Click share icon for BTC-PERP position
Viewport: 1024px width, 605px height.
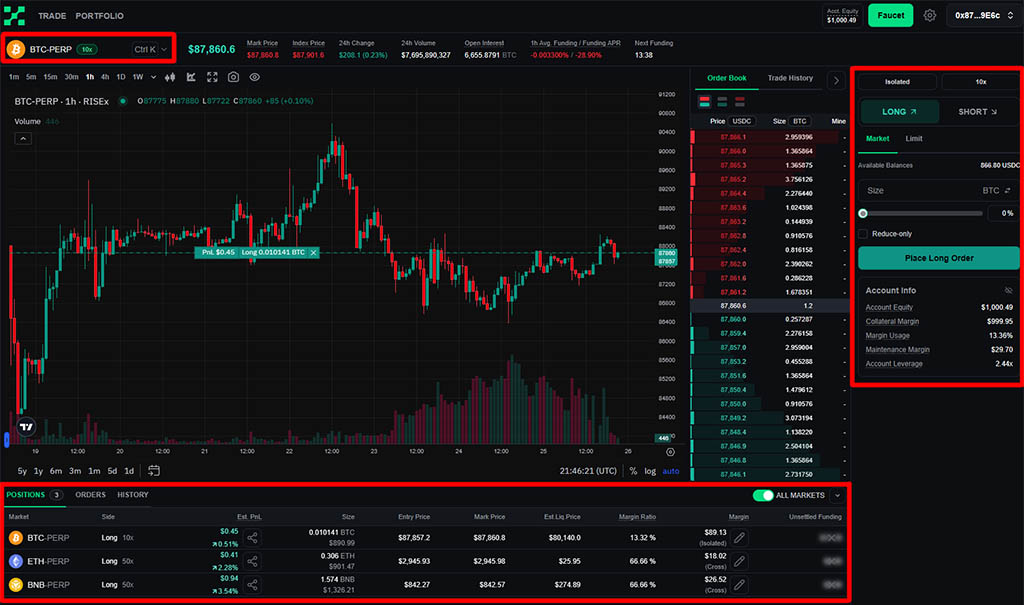coord(252,538)
